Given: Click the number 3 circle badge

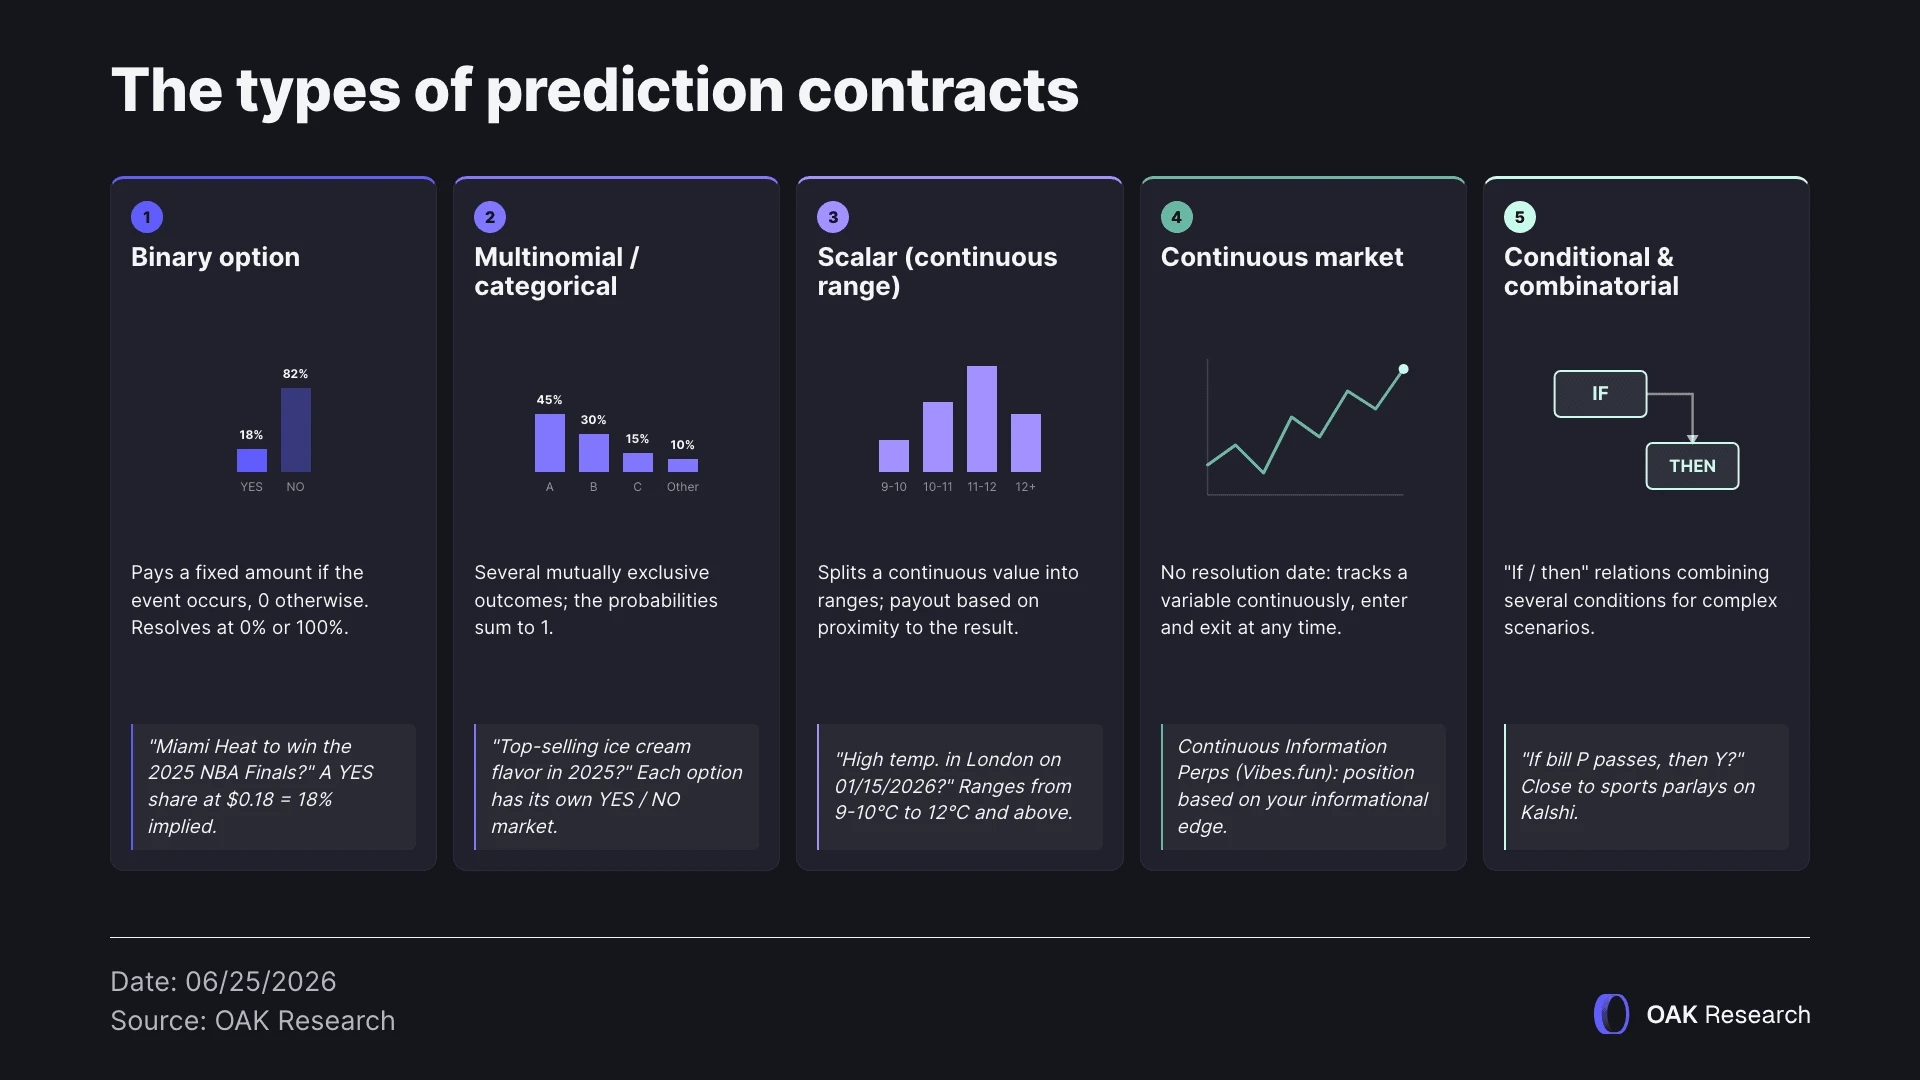Looking at the screenshot, I should pos(833,217).
